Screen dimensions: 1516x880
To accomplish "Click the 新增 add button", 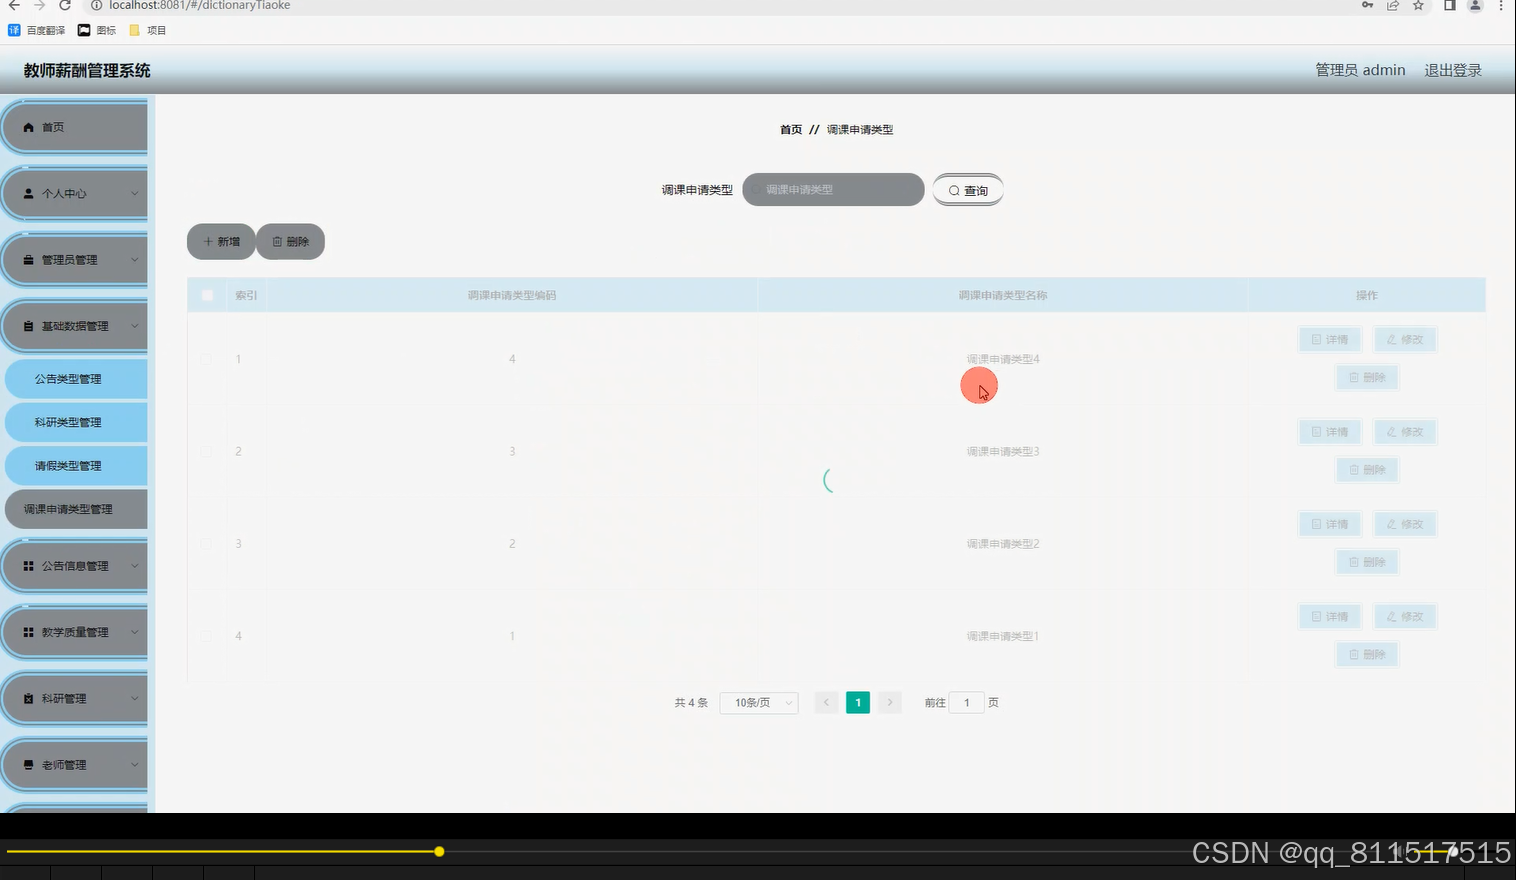I will coord(221,242).
